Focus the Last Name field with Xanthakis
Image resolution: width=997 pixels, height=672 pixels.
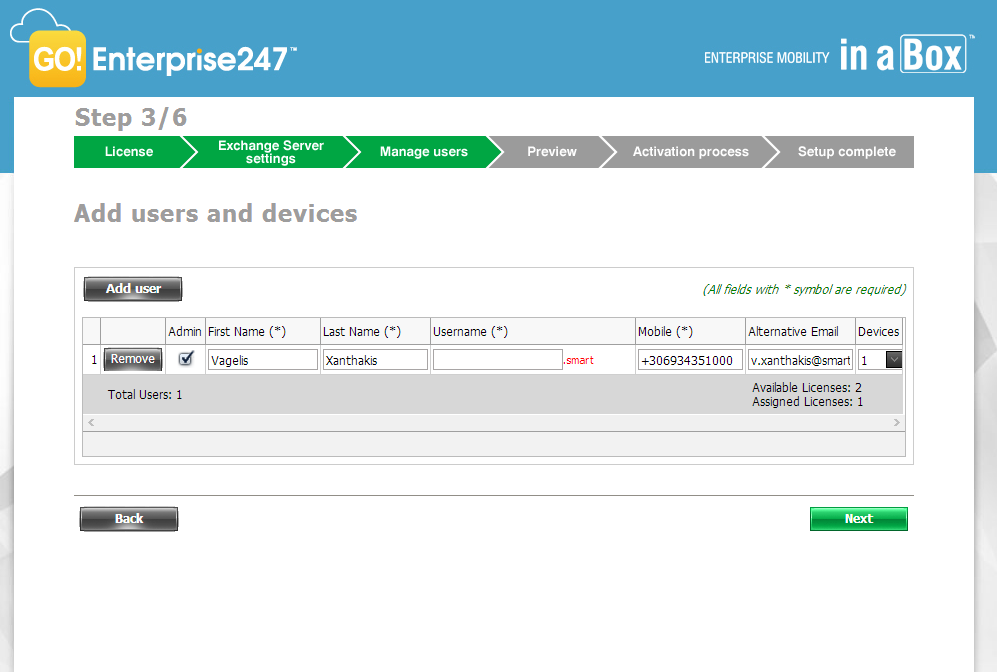[x=375, y=360]
